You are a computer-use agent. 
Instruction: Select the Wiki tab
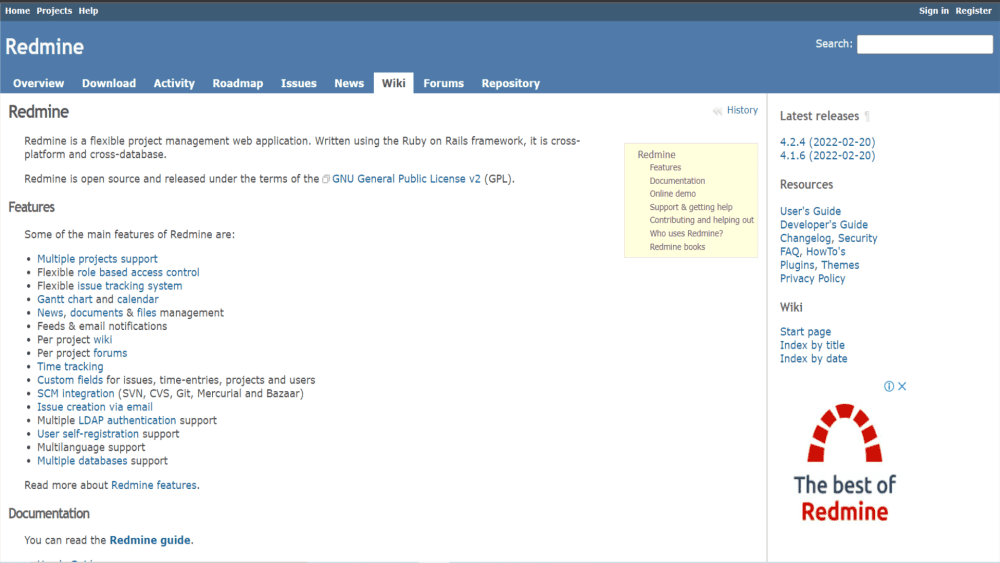pos(393,84)
